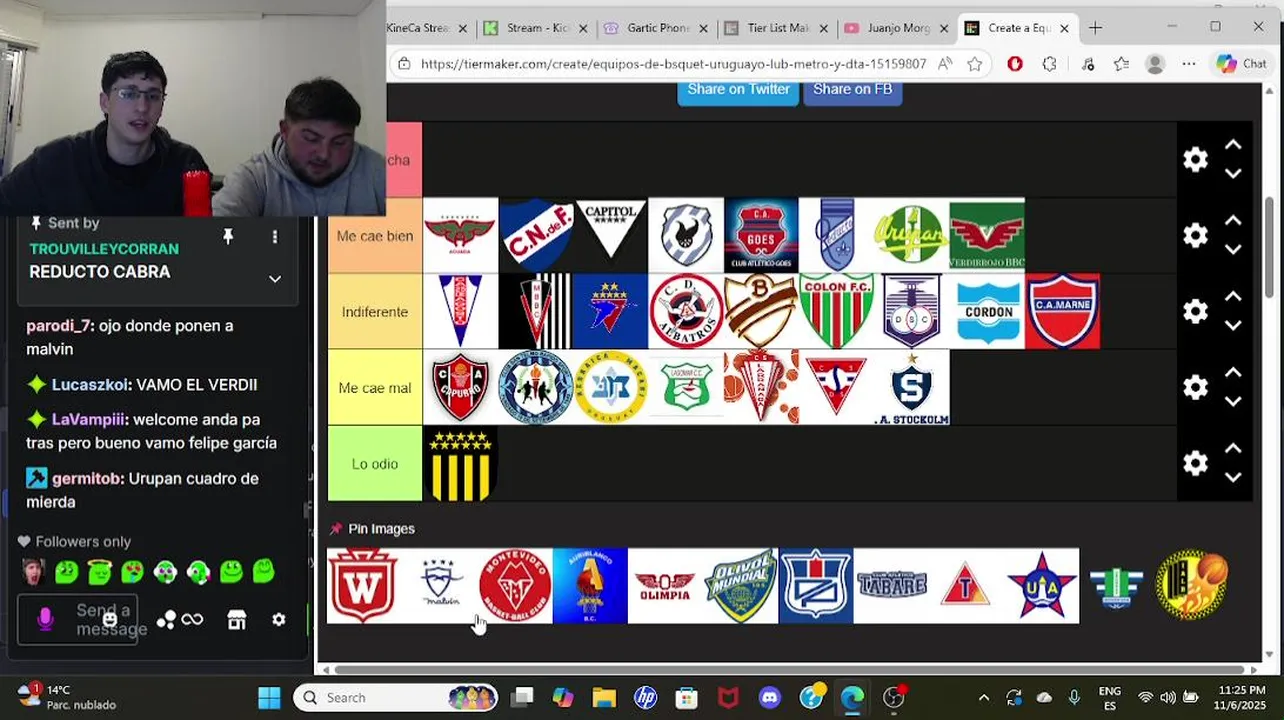Open settings gear for Me cae mal row
The width and height of the screenshot is (1284, 720).
click(1195, 388)
